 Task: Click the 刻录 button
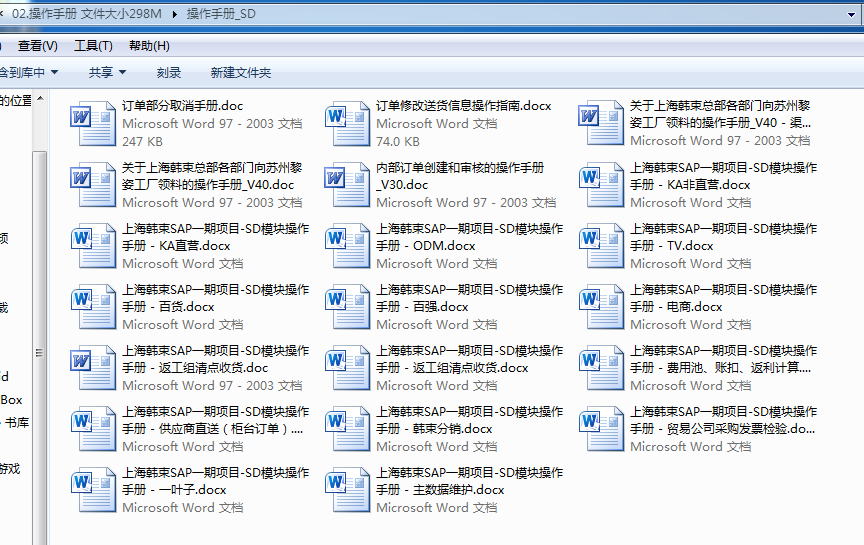(x=169, y=72)
